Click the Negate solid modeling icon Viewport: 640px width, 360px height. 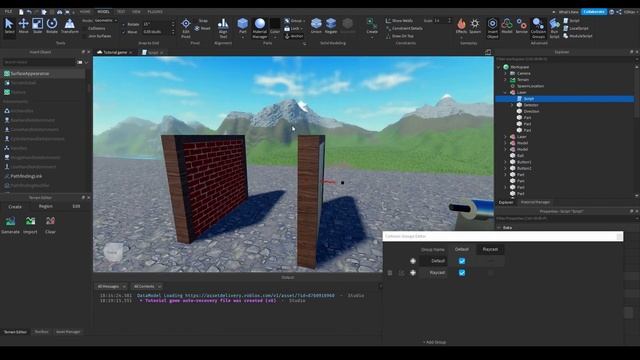(x=331, y=26)
